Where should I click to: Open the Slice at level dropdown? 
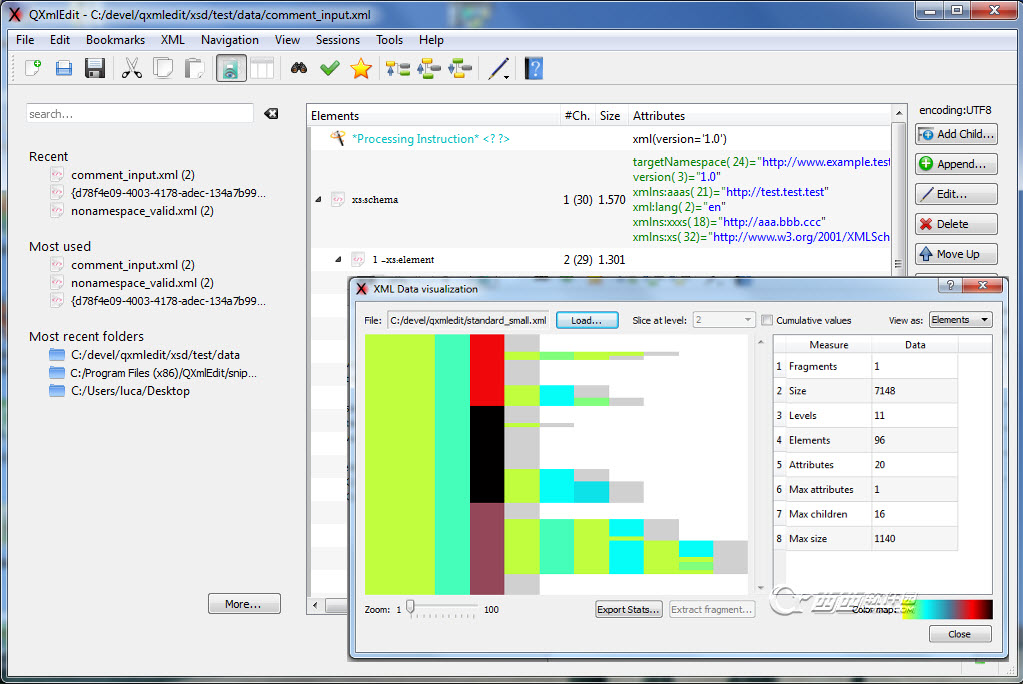pos(724,320)
